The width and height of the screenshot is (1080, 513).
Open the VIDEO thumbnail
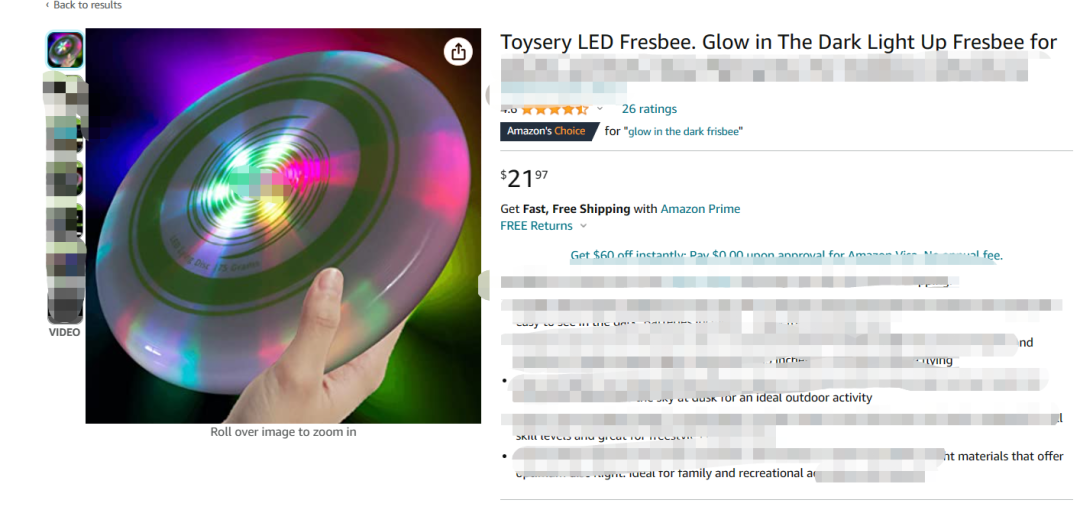tap(65, 308)
